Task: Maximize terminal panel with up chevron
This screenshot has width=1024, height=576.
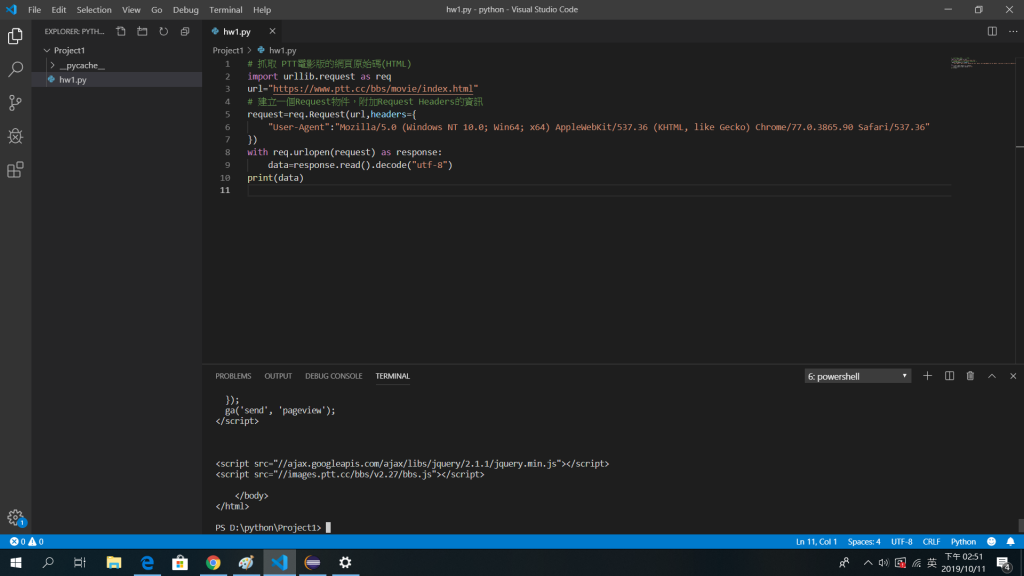Action: pyautogui.click(x=992, y=376)
